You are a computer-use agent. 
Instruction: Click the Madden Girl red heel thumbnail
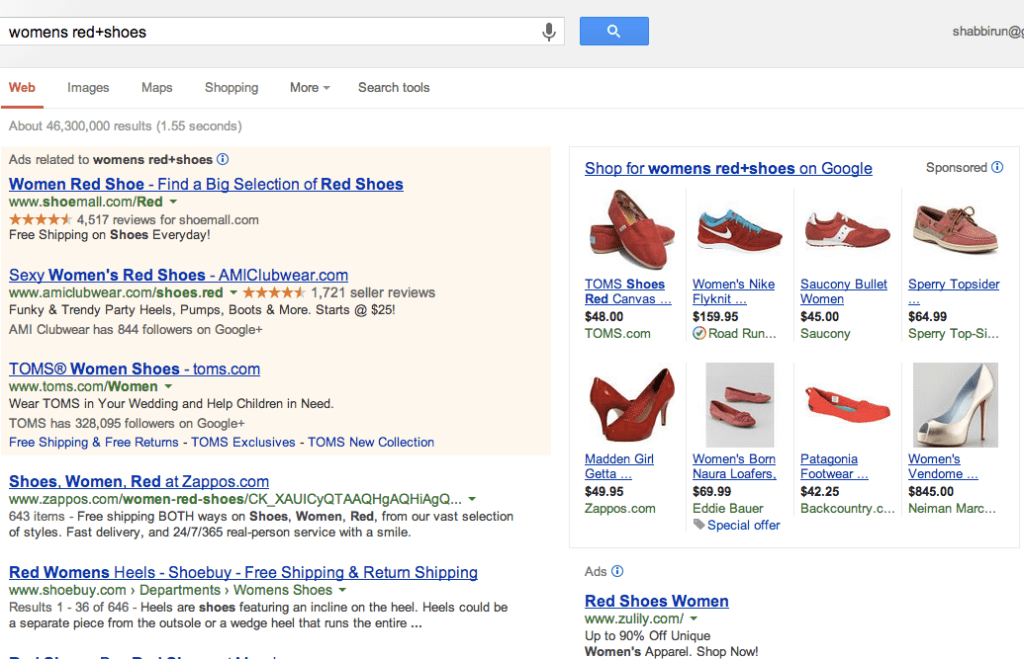[631, 404]
